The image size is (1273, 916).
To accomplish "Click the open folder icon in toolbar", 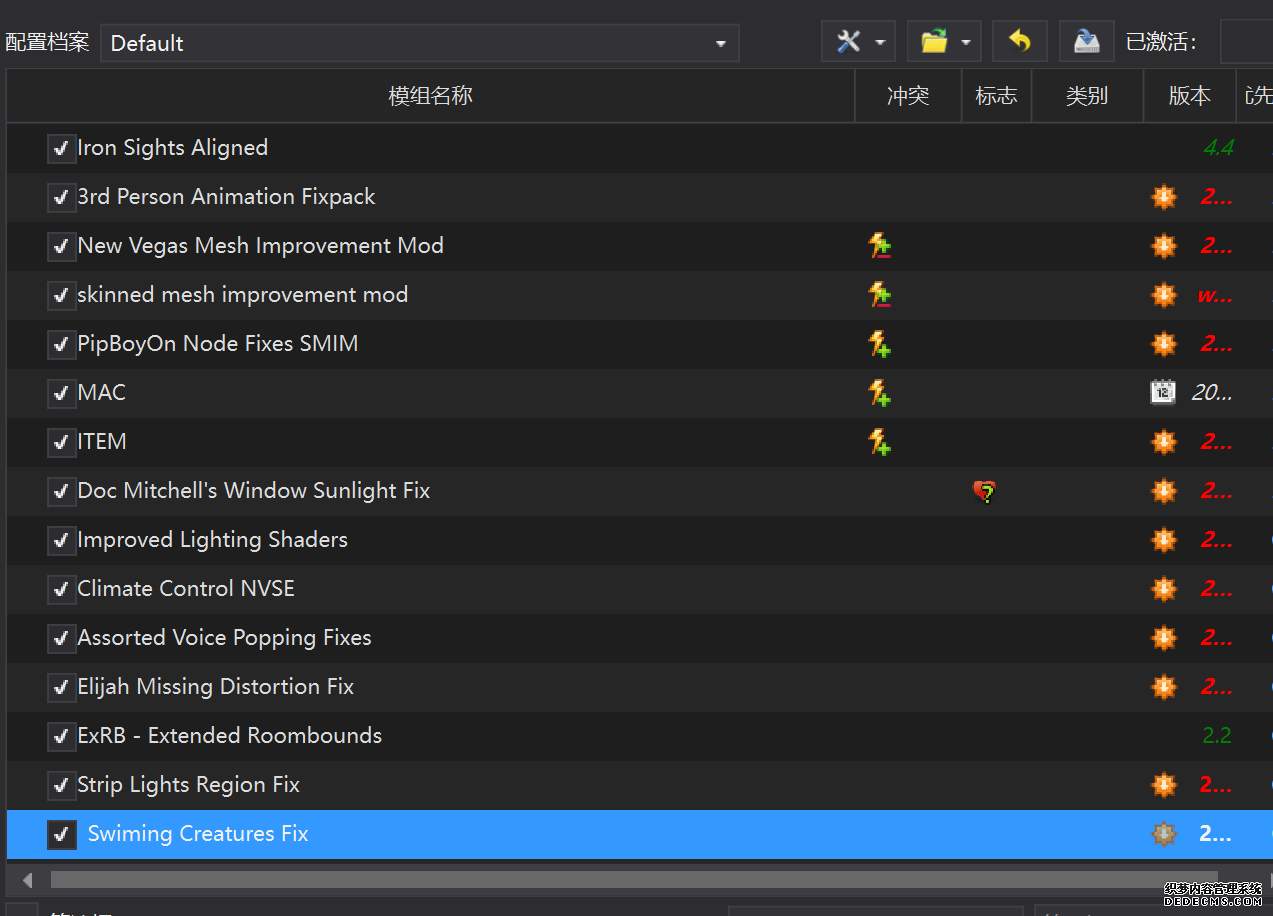I will [x=933, y=42].
